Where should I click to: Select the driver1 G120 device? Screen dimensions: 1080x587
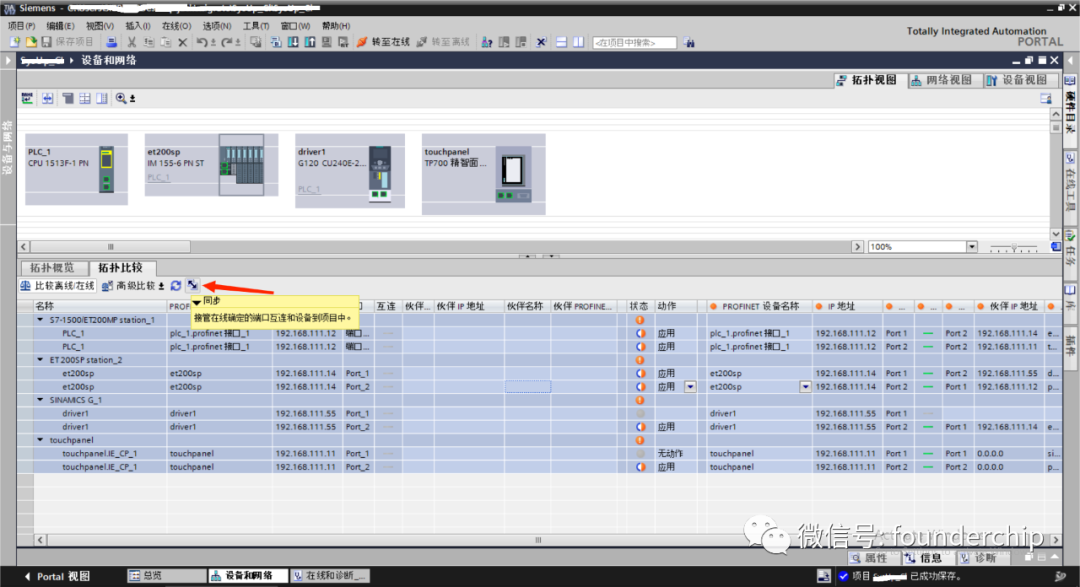coord(350,172)
